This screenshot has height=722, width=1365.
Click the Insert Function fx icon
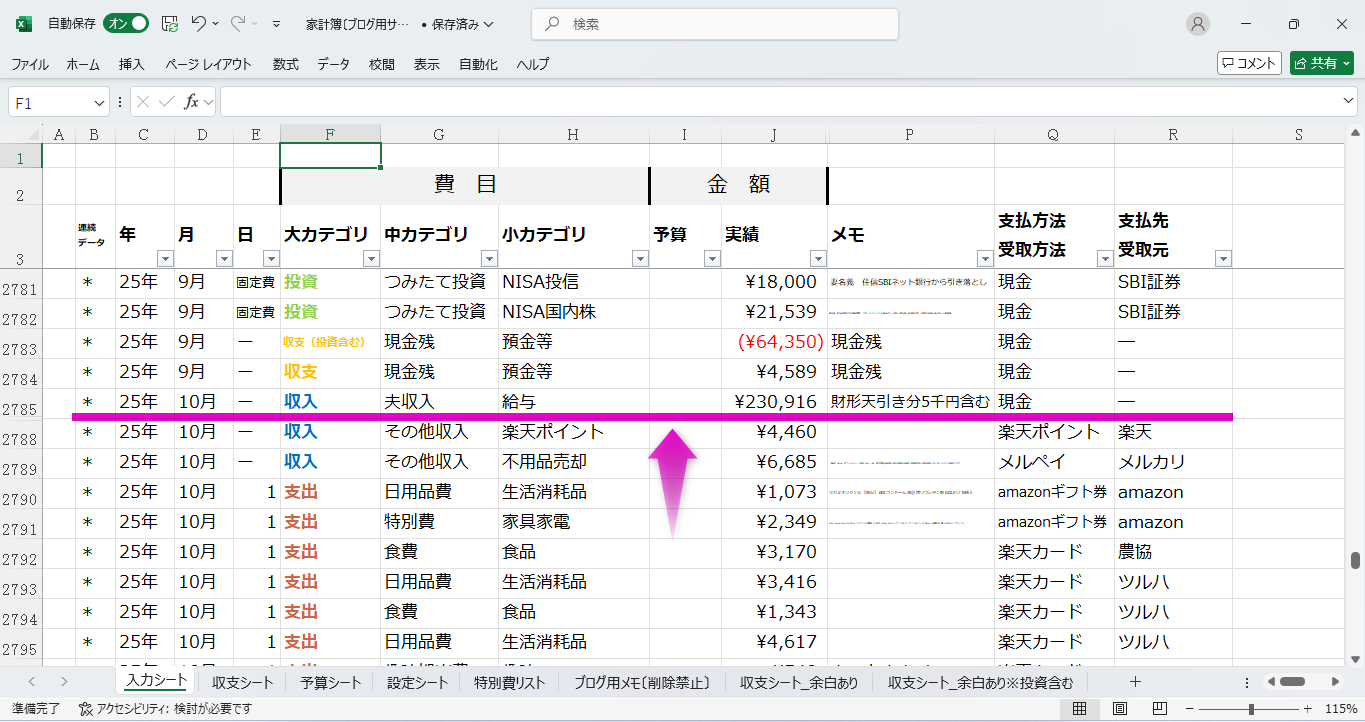tap(191, 102)
